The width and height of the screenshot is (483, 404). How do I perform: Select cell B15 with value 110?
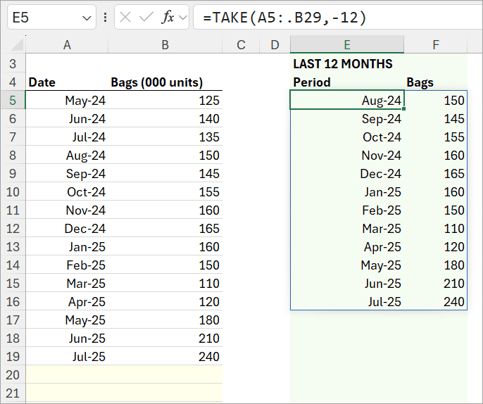[x=165, y=283]
